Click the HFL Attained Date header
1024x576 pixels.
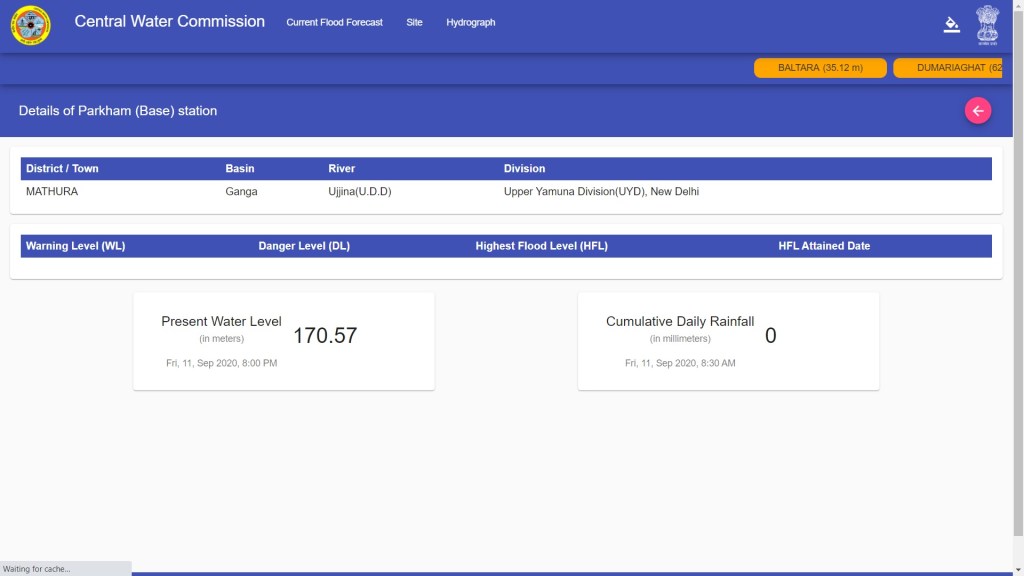pos(824,246)
